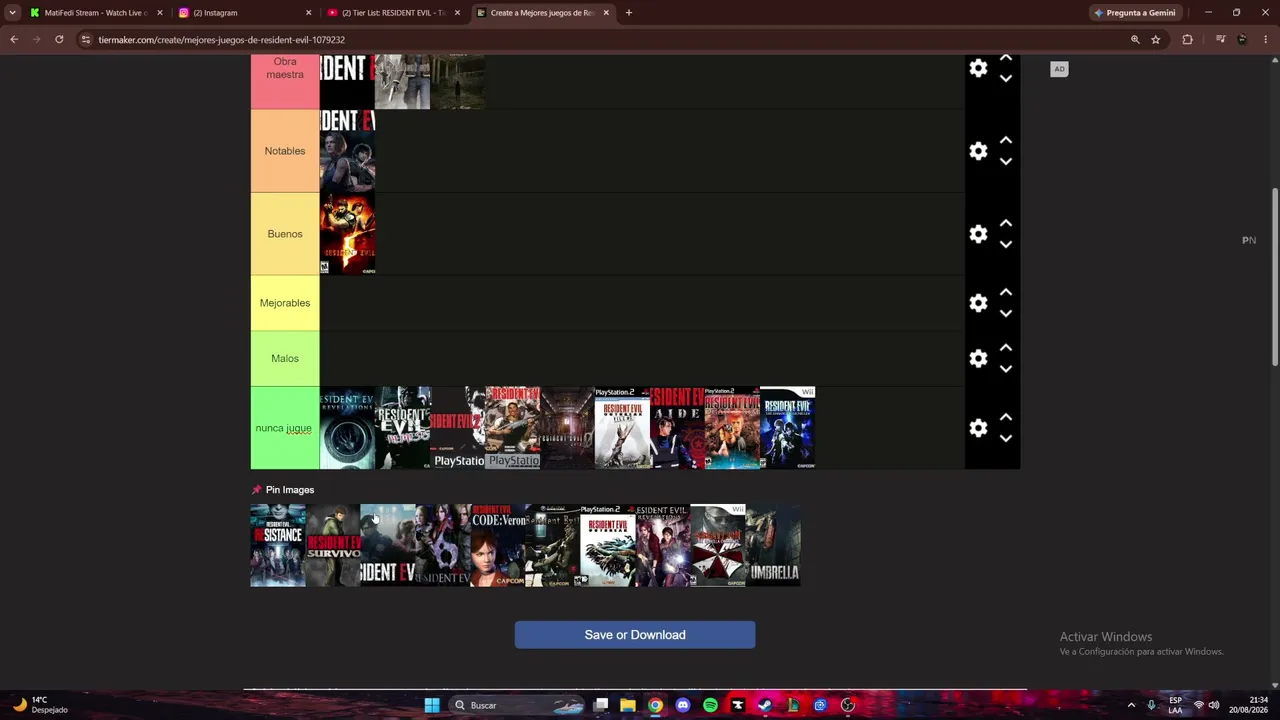Screen dimensions: 1280x720
Task: Select the PlayStation 2 Outbreak cover in image pool
Action: click(608, 545)
